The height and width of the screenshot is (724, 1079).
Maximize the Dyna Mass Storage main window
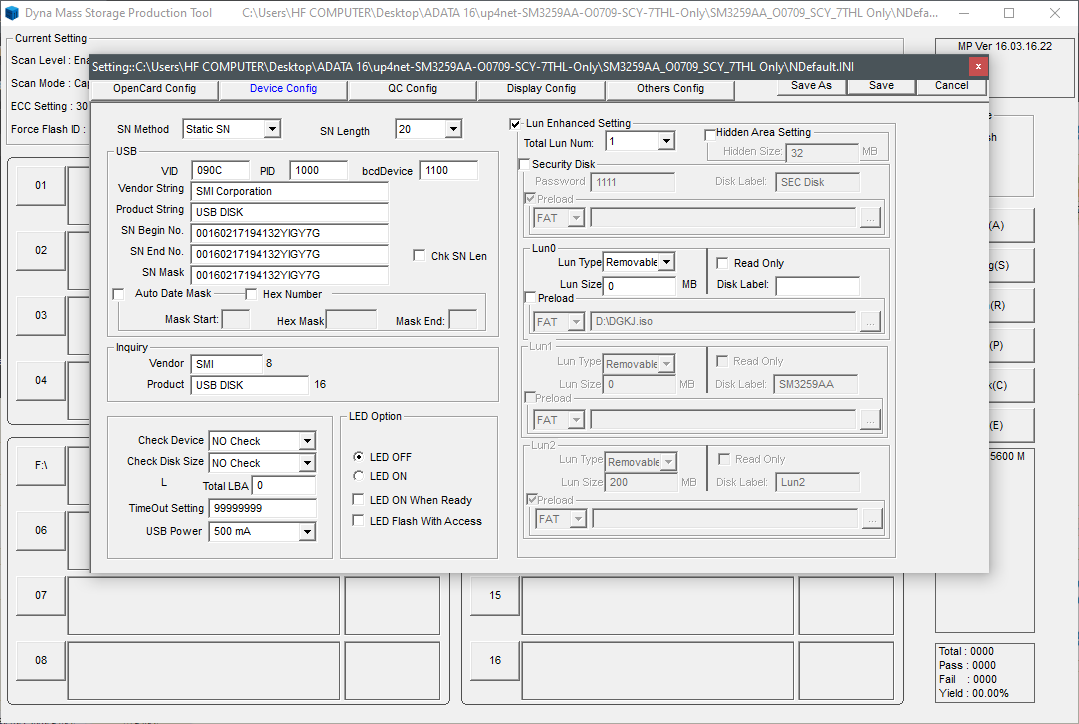(x=1009, y=13)
